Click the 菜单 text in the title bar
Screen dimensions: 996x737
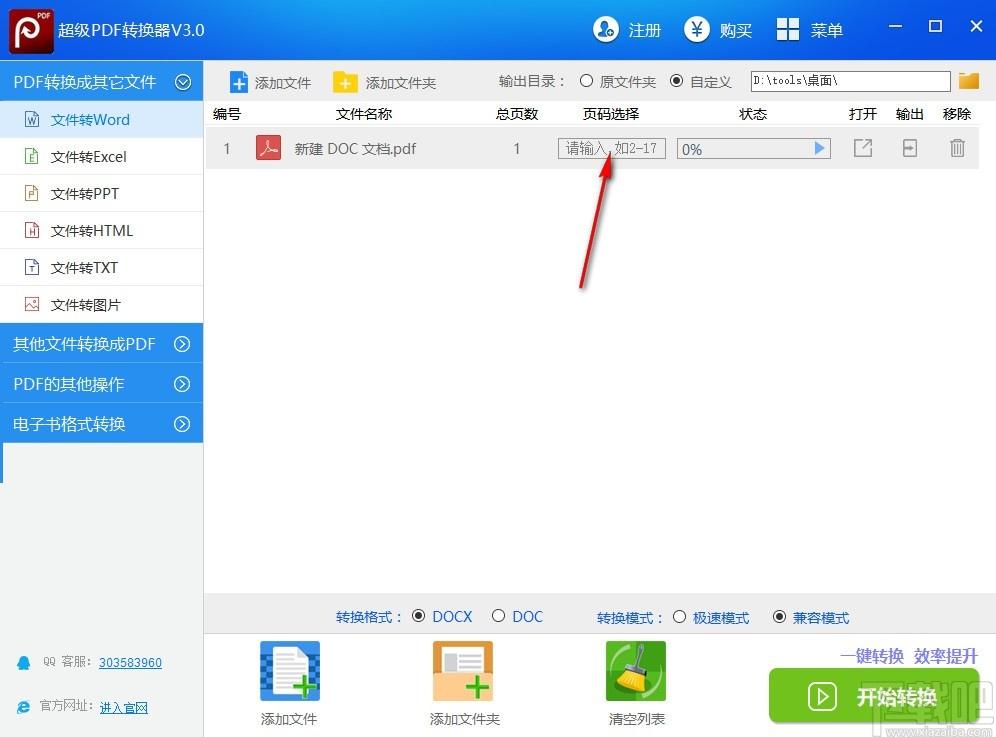click(827, 30)
